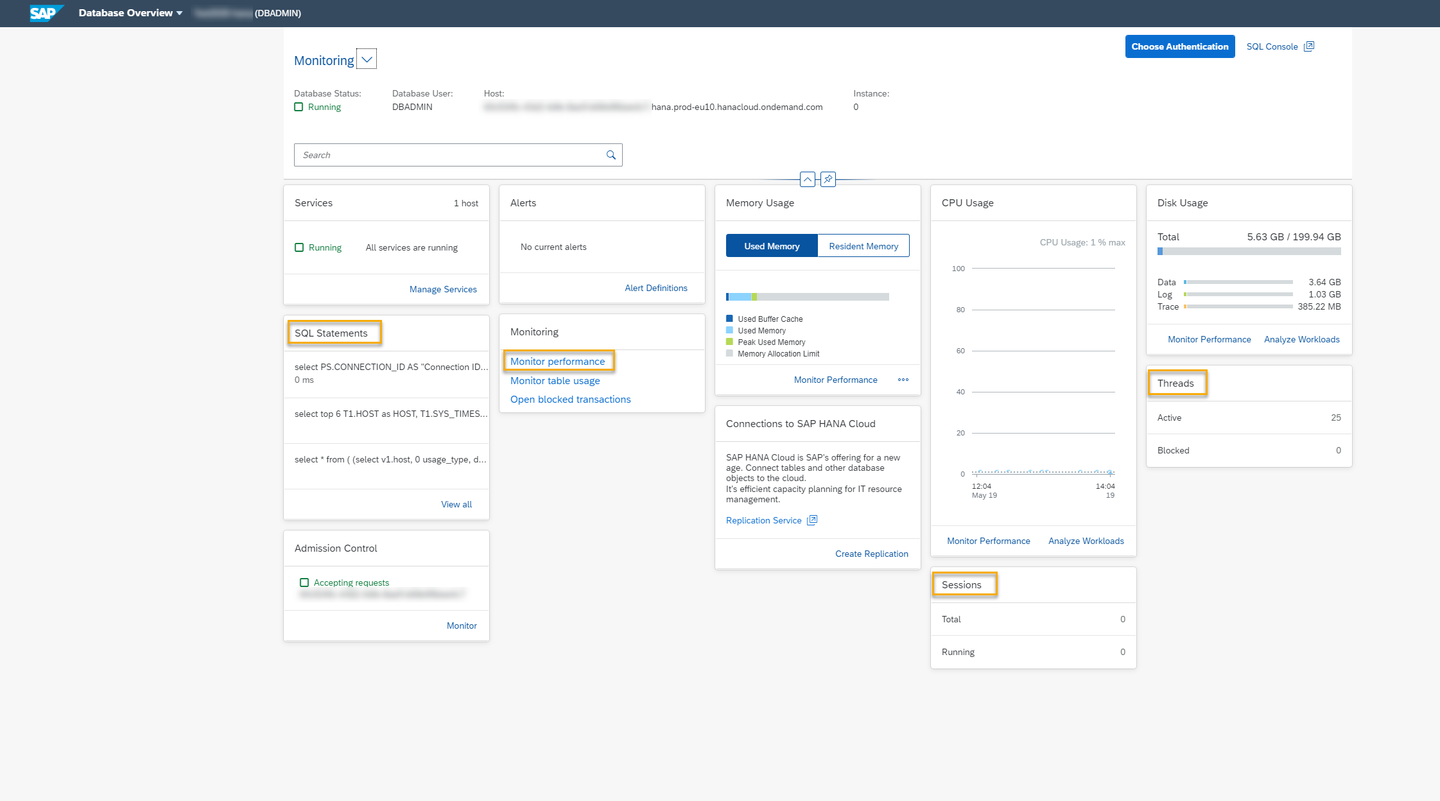Click the Data disk usage bar
Viewport: 1440px width, 801px height.
tap(1238, 282)
